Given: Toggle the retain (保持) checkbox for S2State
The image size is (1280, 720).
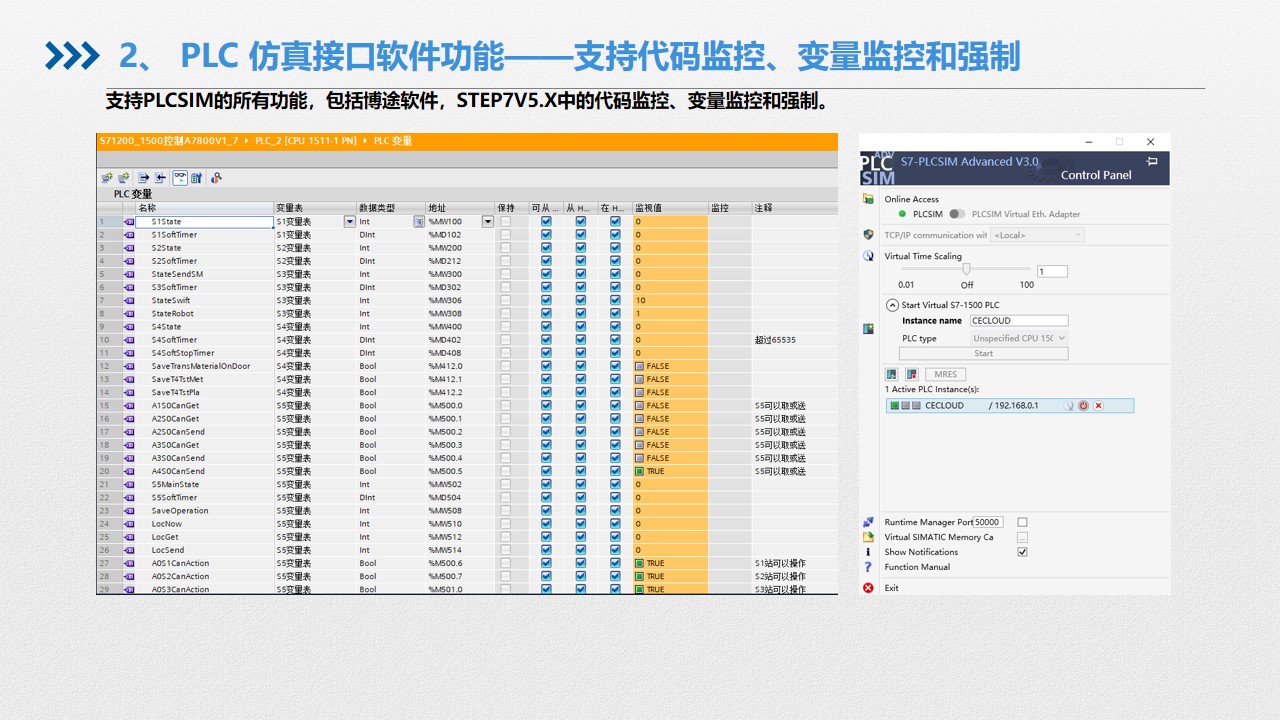Looking at the screenshot, I should click(505, 248).
